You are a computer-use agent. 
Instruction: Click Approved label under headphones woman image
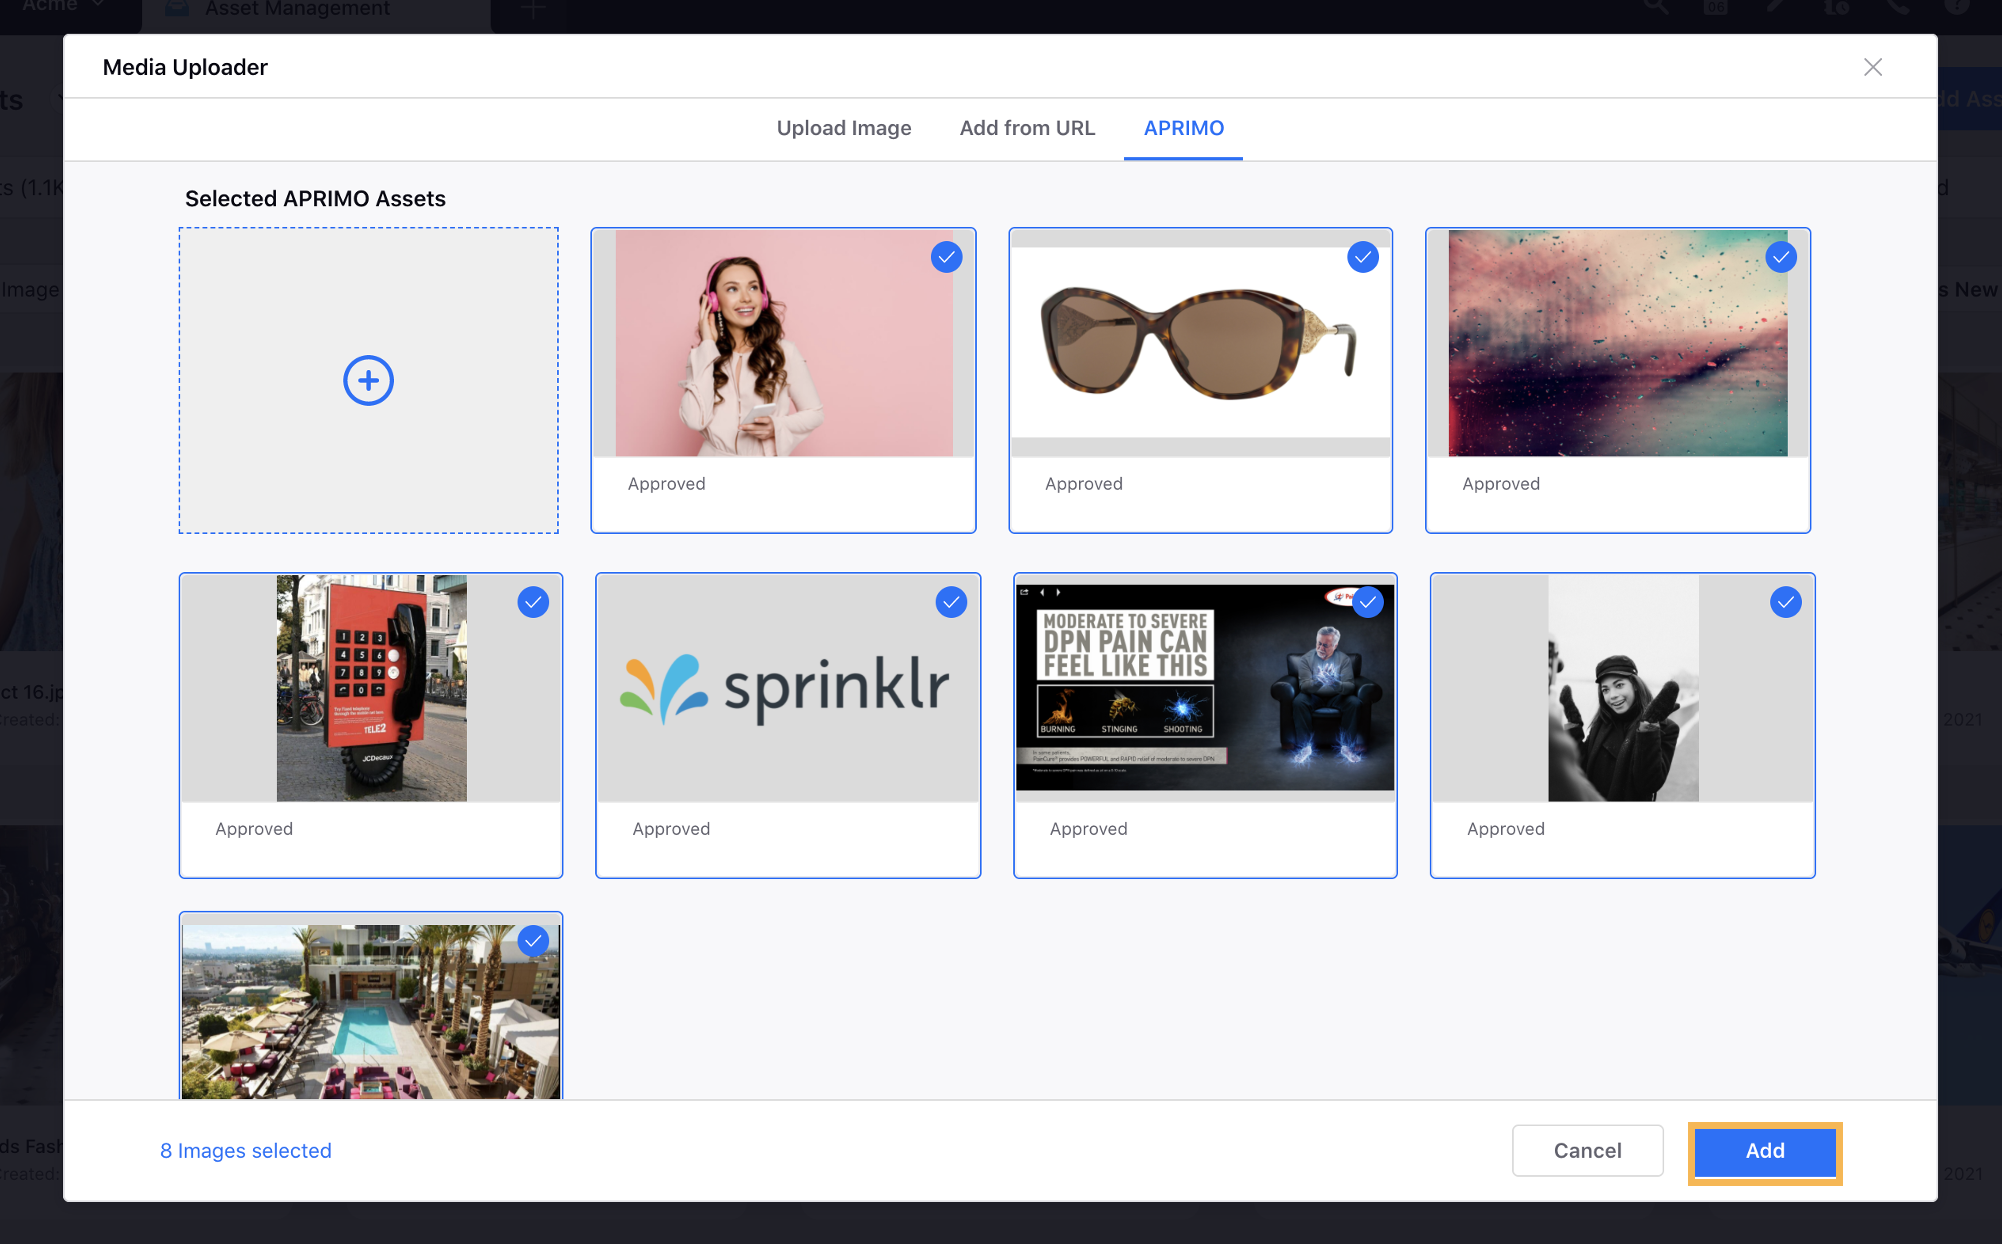pyautogui.click(x=667, y=484)
